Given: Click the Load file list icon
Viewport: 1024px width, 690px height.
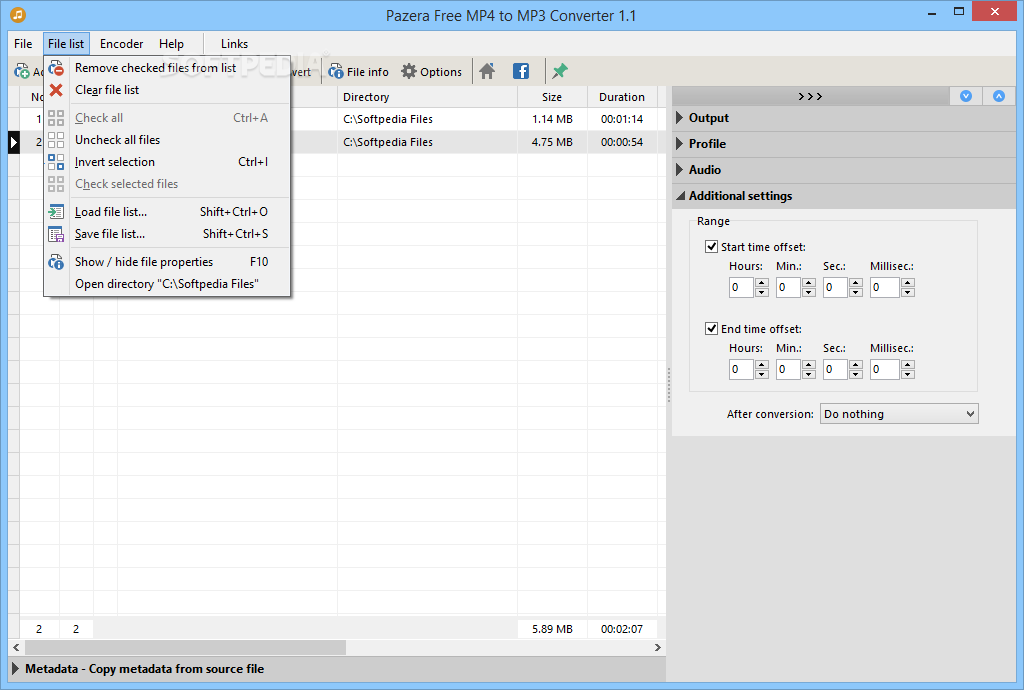Looking at the screenshot, I should click(56, 212).
